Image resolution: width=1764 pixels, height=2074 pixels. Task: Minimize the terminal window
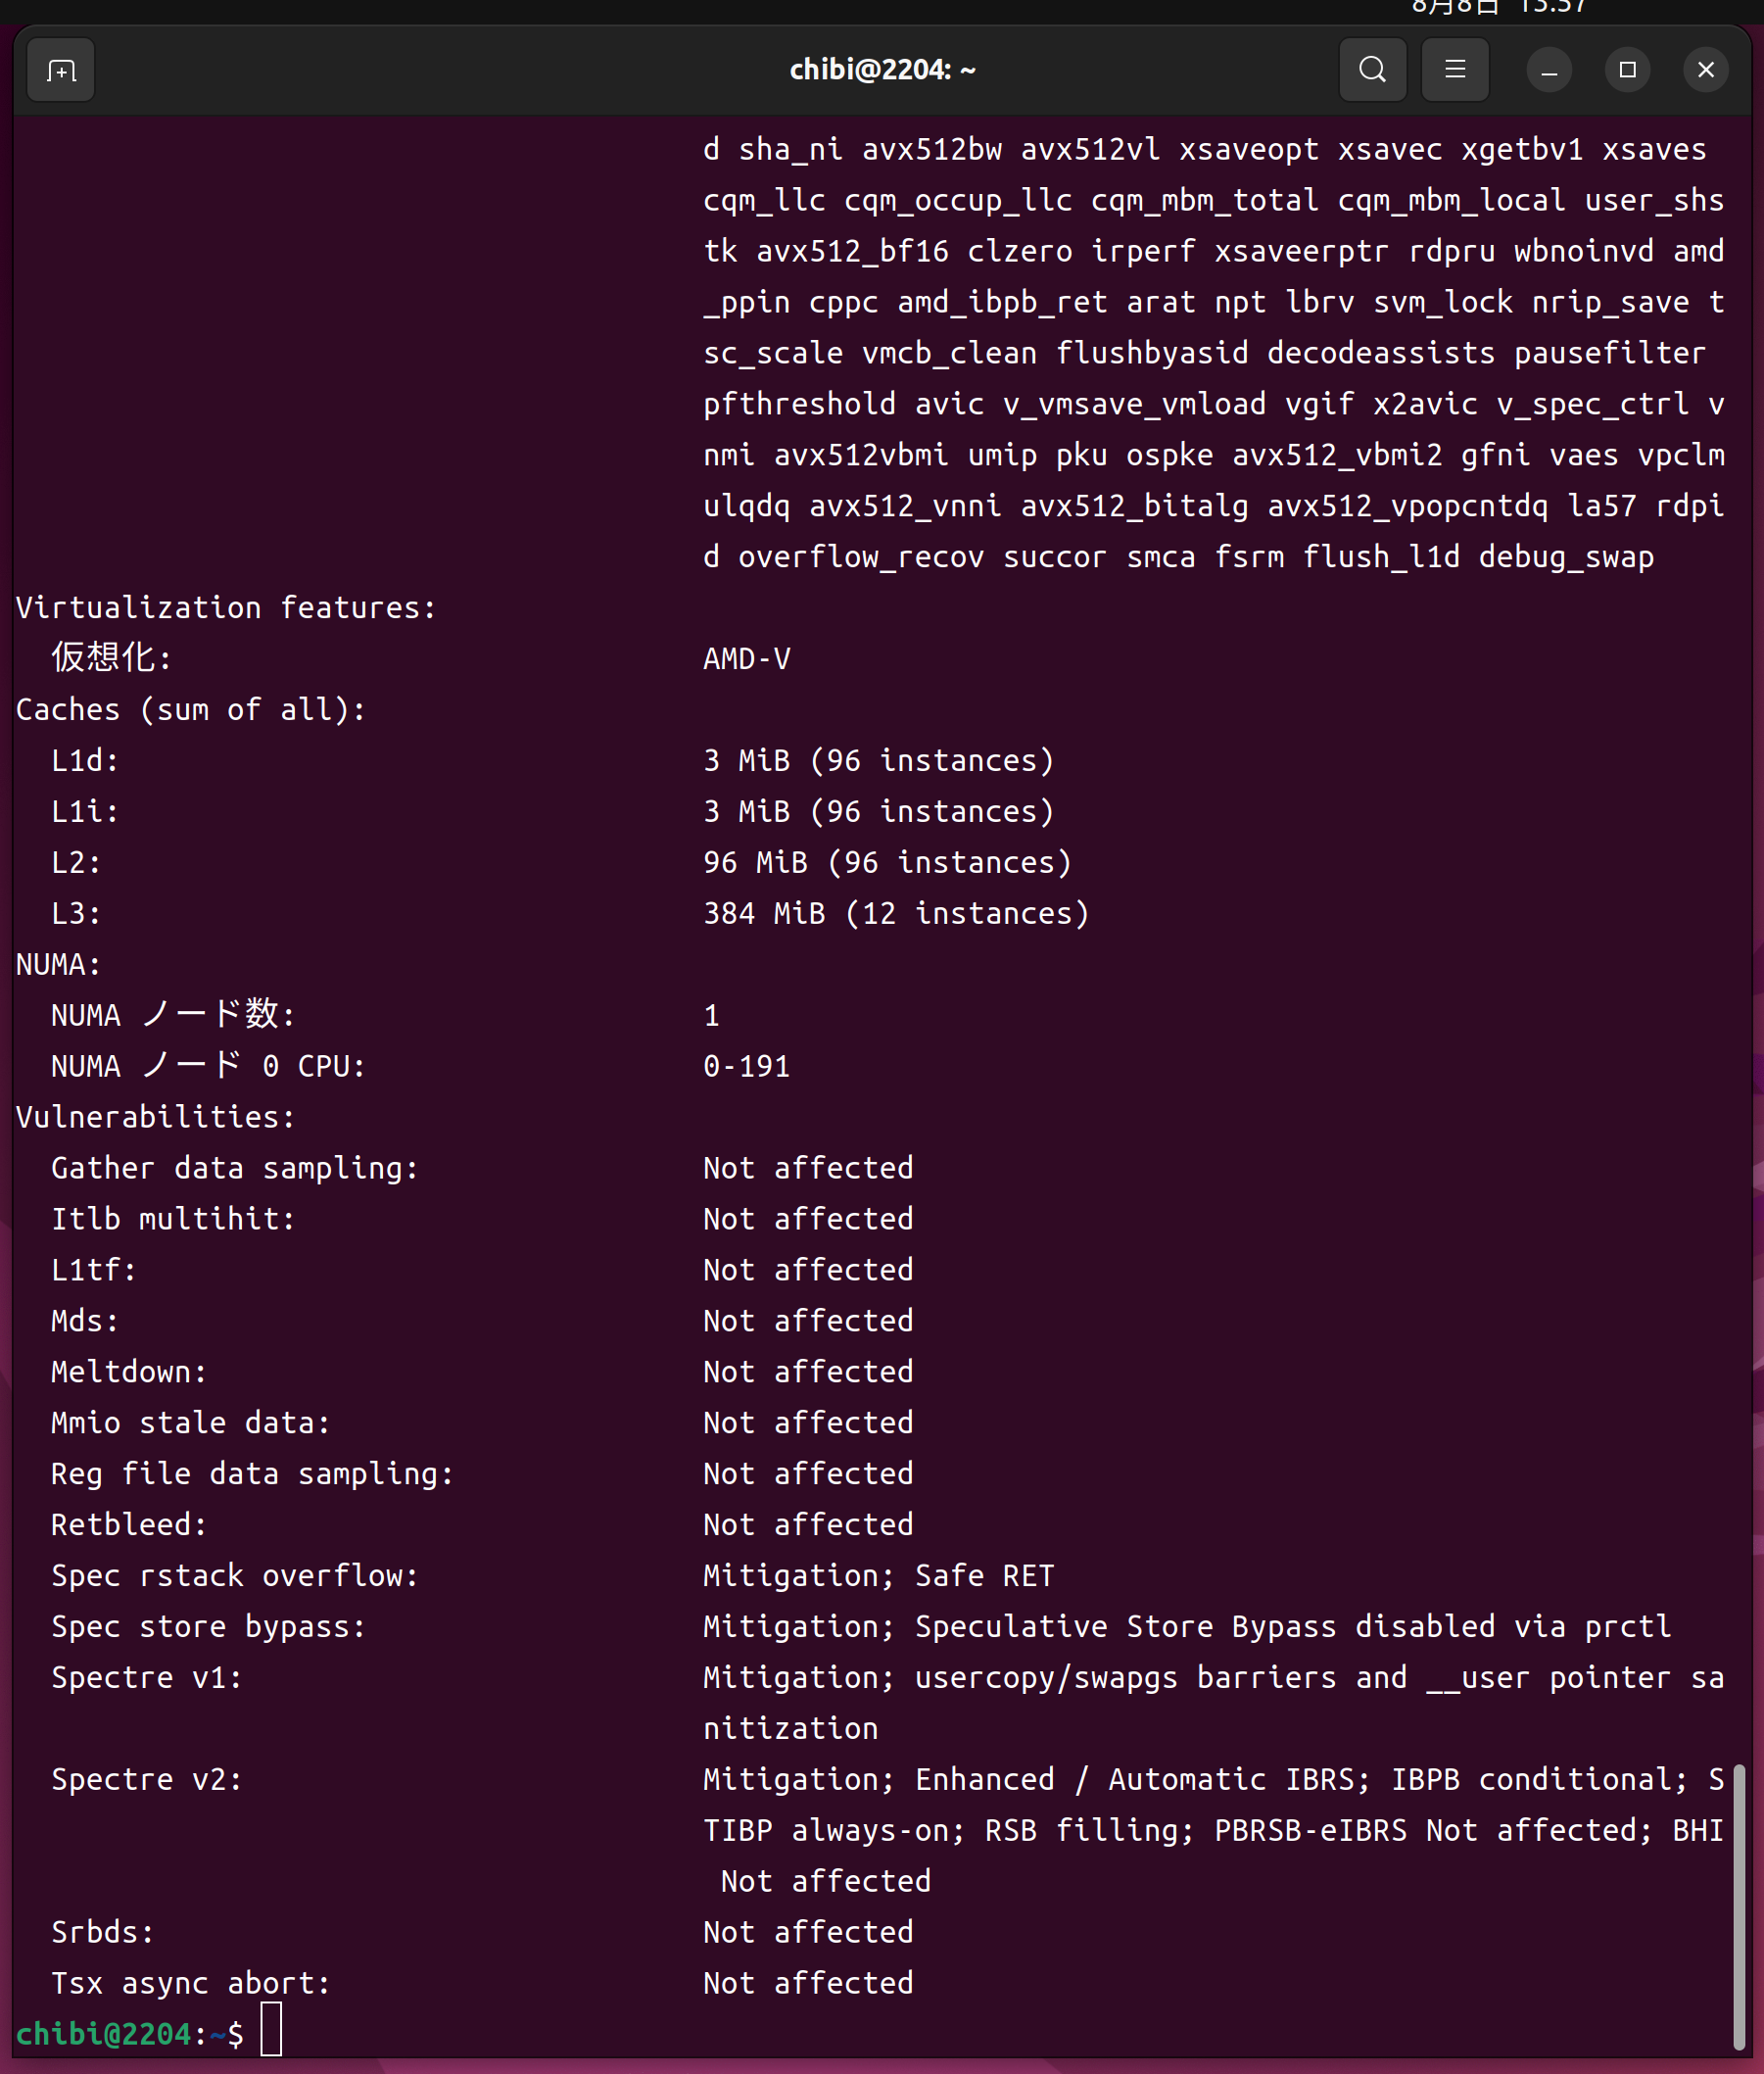1549,70
